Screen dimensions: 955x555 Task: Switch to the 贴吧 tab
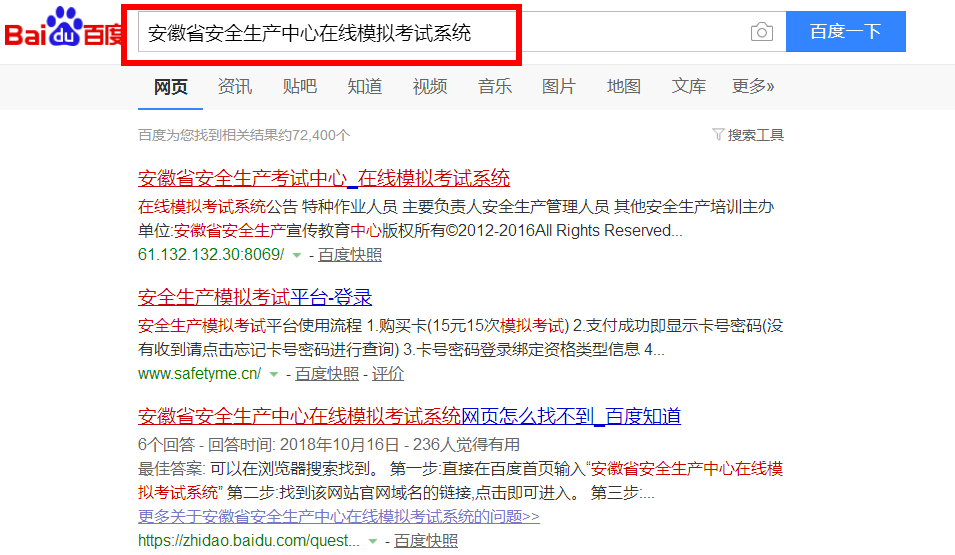pos(300,87)
